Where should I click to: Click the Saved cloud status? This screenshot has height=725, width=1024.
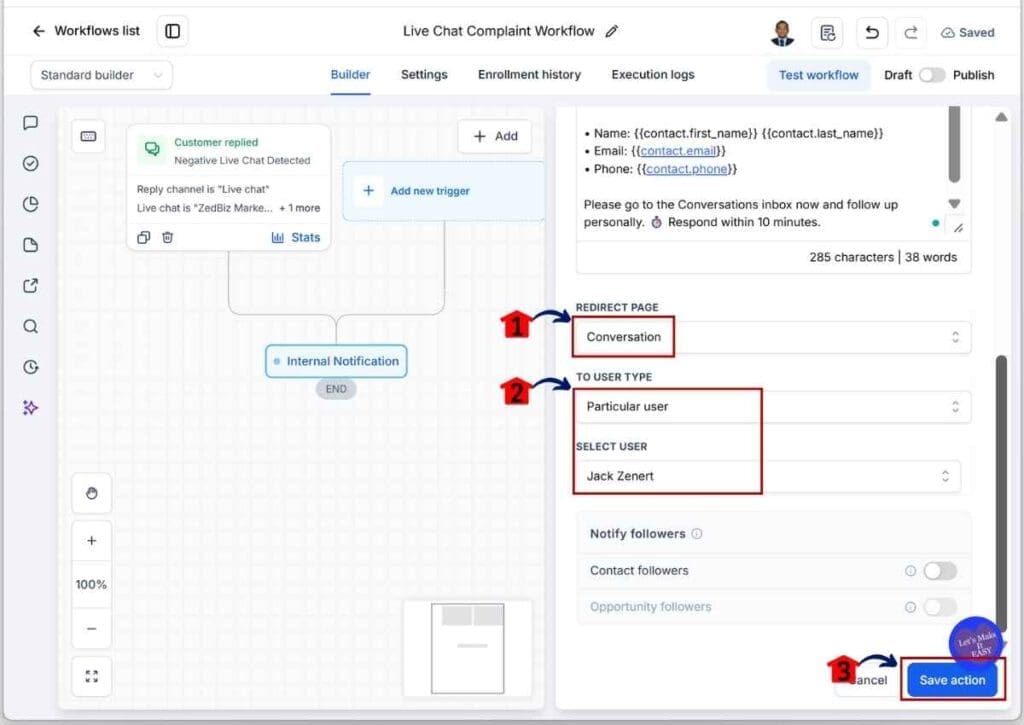(x=967, y=33)
